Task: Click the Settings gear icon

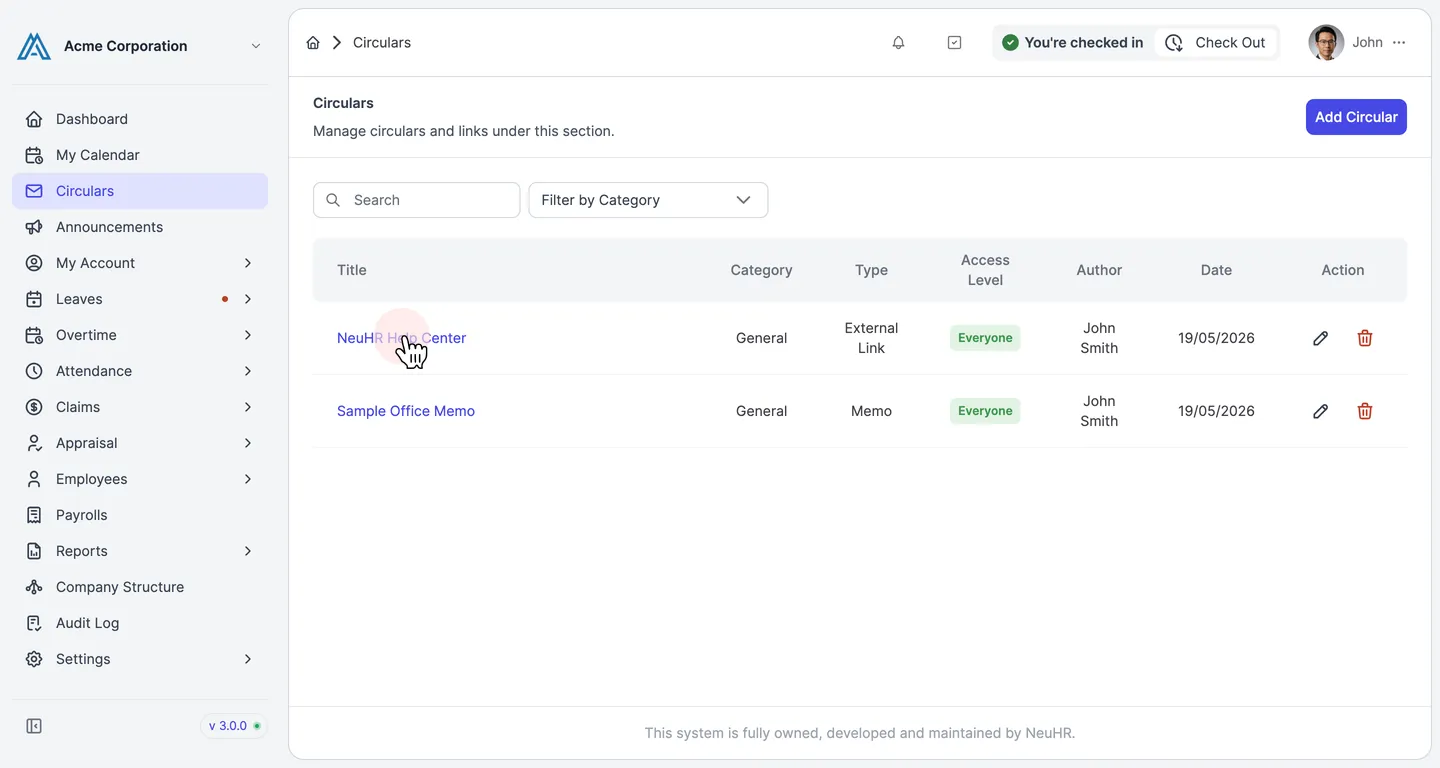Action: [34, 659]
